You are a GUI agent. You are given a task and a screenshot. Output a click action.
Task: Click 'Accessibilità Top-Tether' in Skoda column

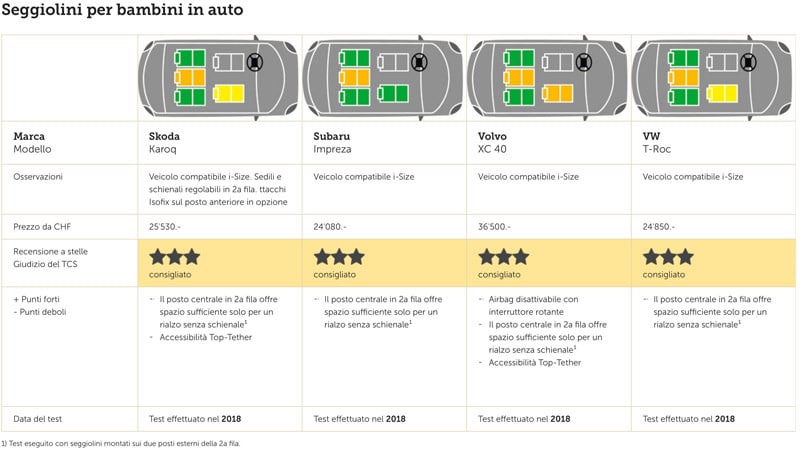[206, 337]
